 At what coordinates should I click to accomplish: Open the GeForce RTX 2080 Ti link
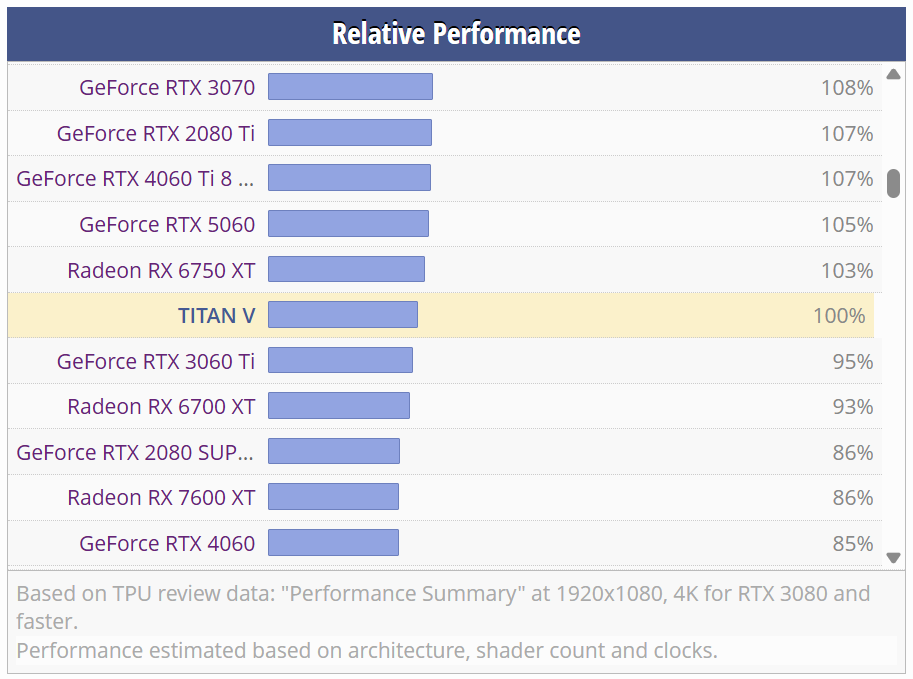156,133
